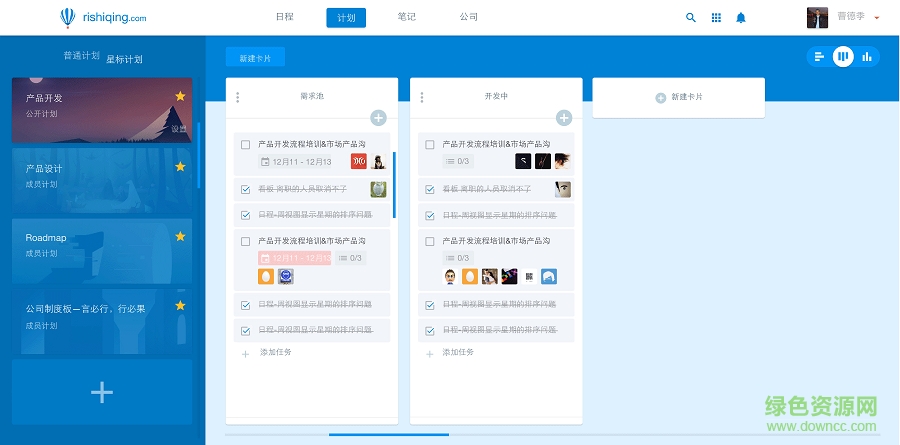Uncheck the completed 看板 task in 开发中
This screenshot has height=445, width=900.
[430, 189]
